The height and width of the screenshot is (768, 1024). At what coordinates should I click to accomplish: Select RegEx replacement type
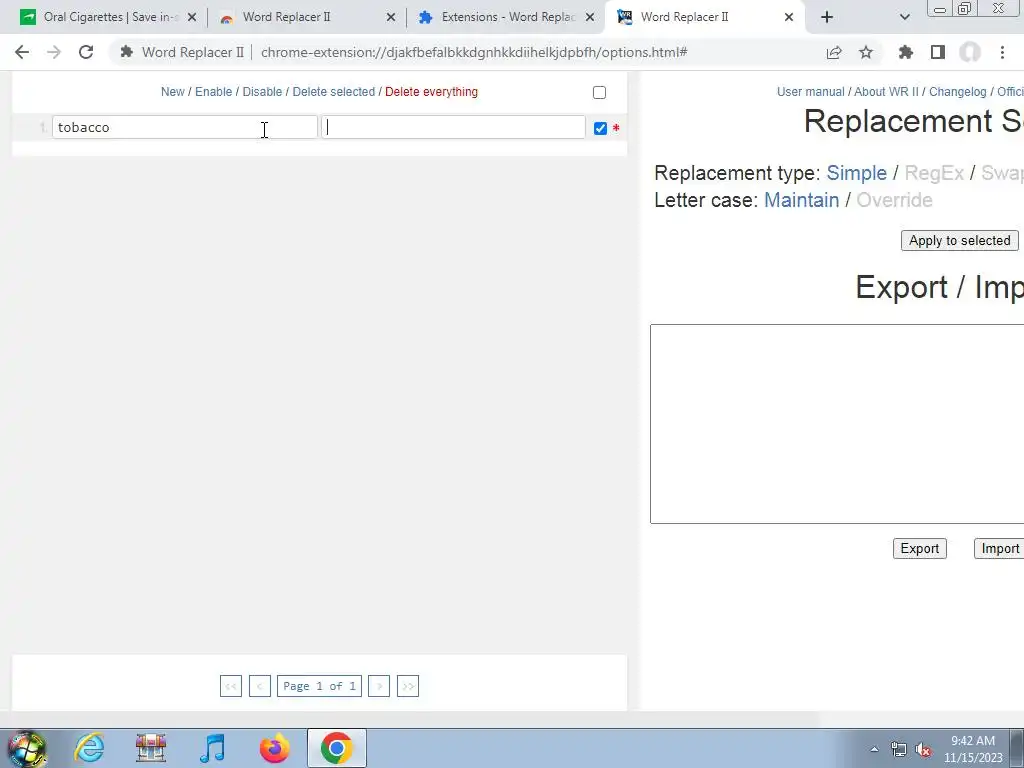click(934, 173)
